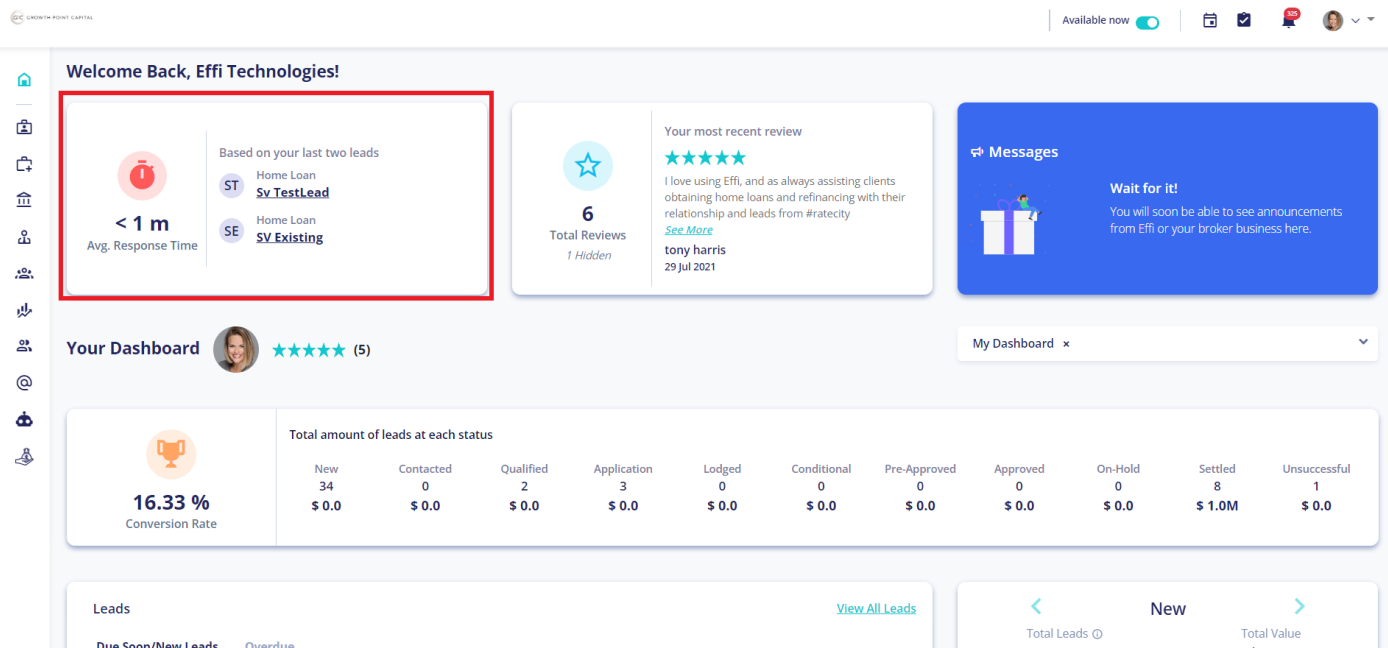Click the Lodged status column label
This screenshot has height=648, width=1388.
(x=722, y=469)
